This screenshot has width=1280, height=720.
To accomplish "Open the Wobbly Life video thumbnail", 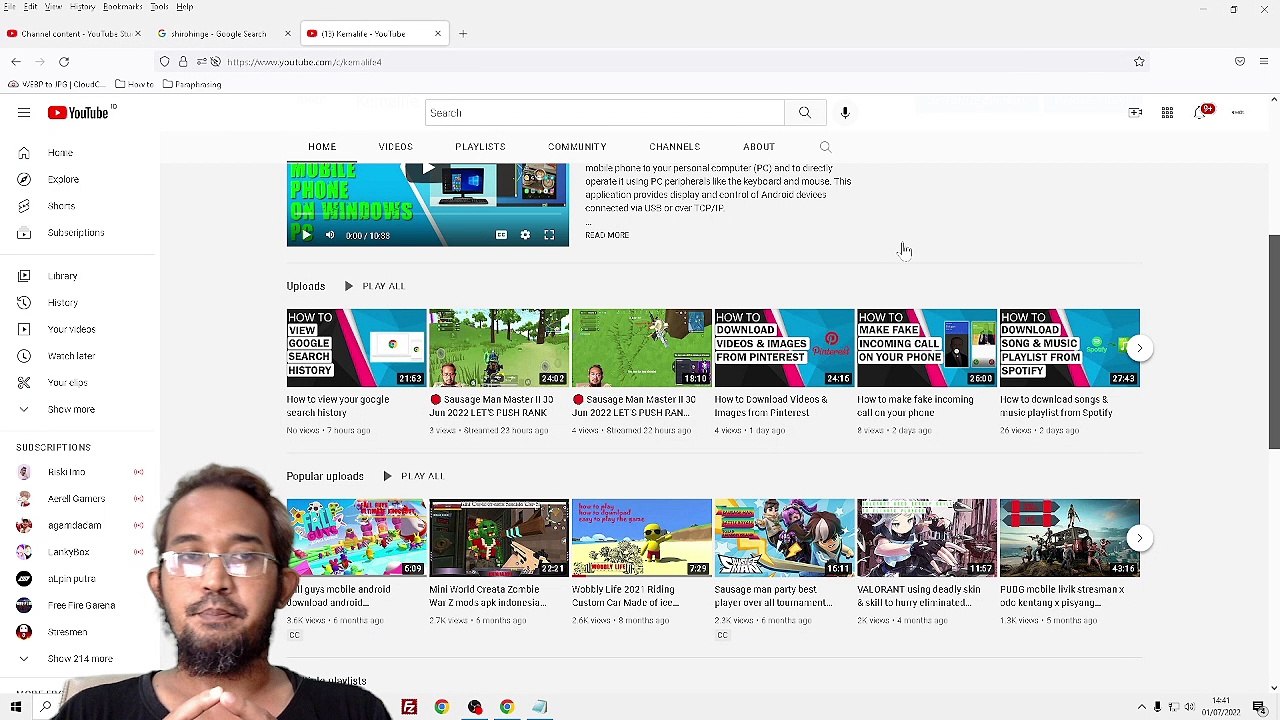I will (x=642, y=538).
